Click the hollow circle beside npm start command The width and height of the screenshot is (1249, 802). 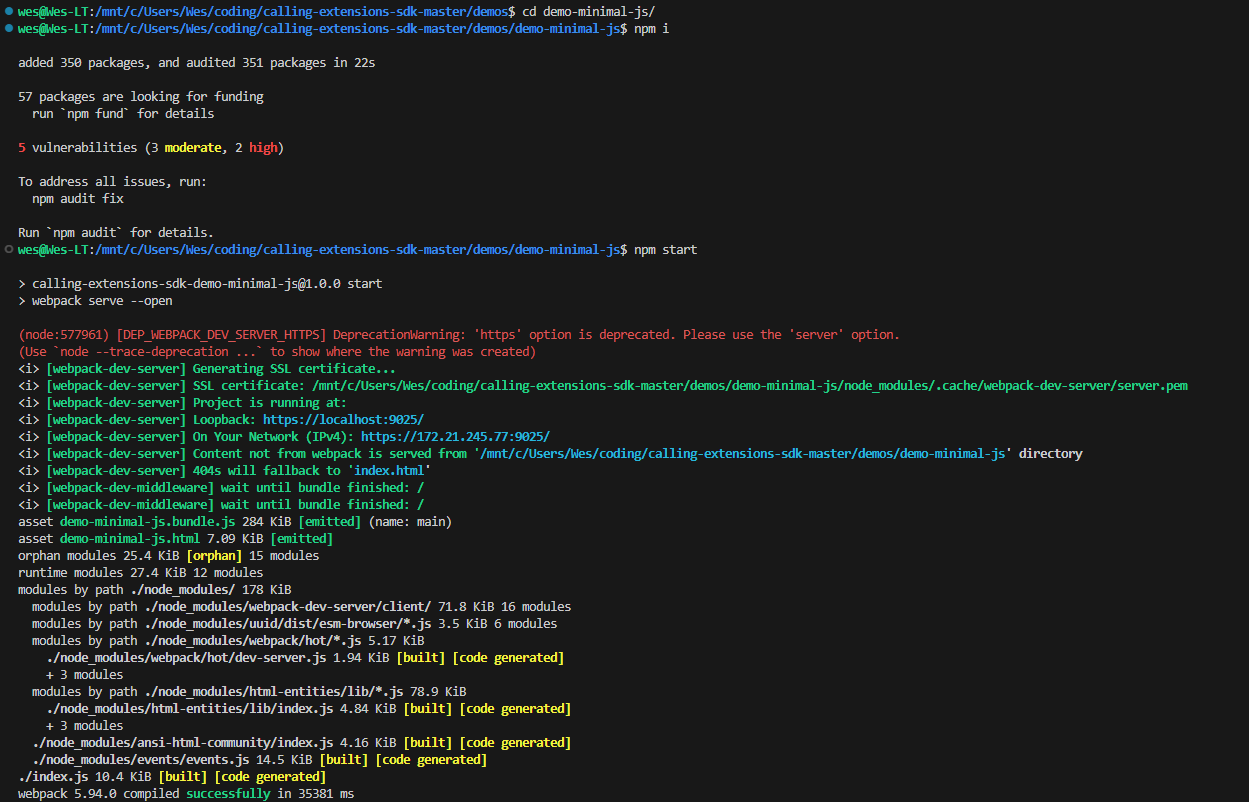pos(8,249)
